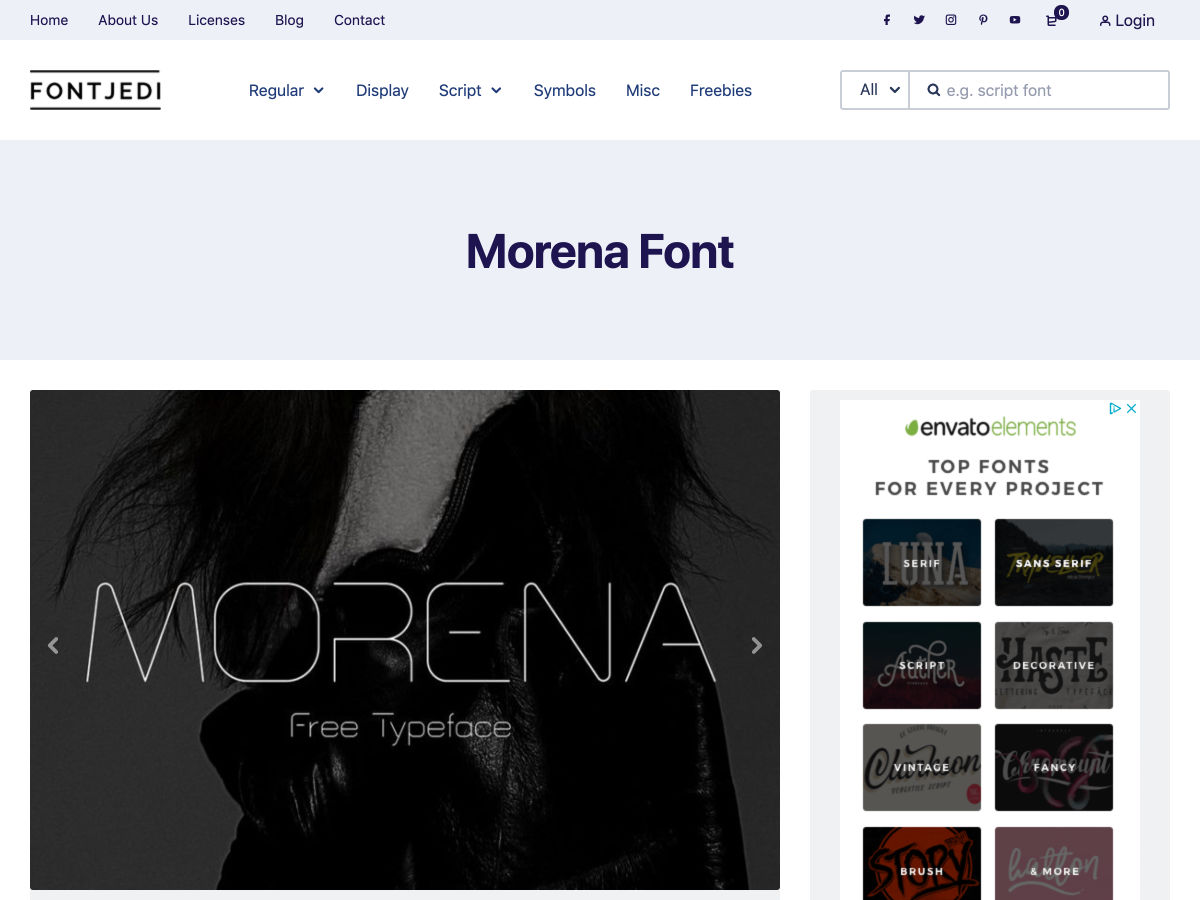Click the search magnifier icon
This screenshot has width=1200, height=900.
(x=933, y=90)
